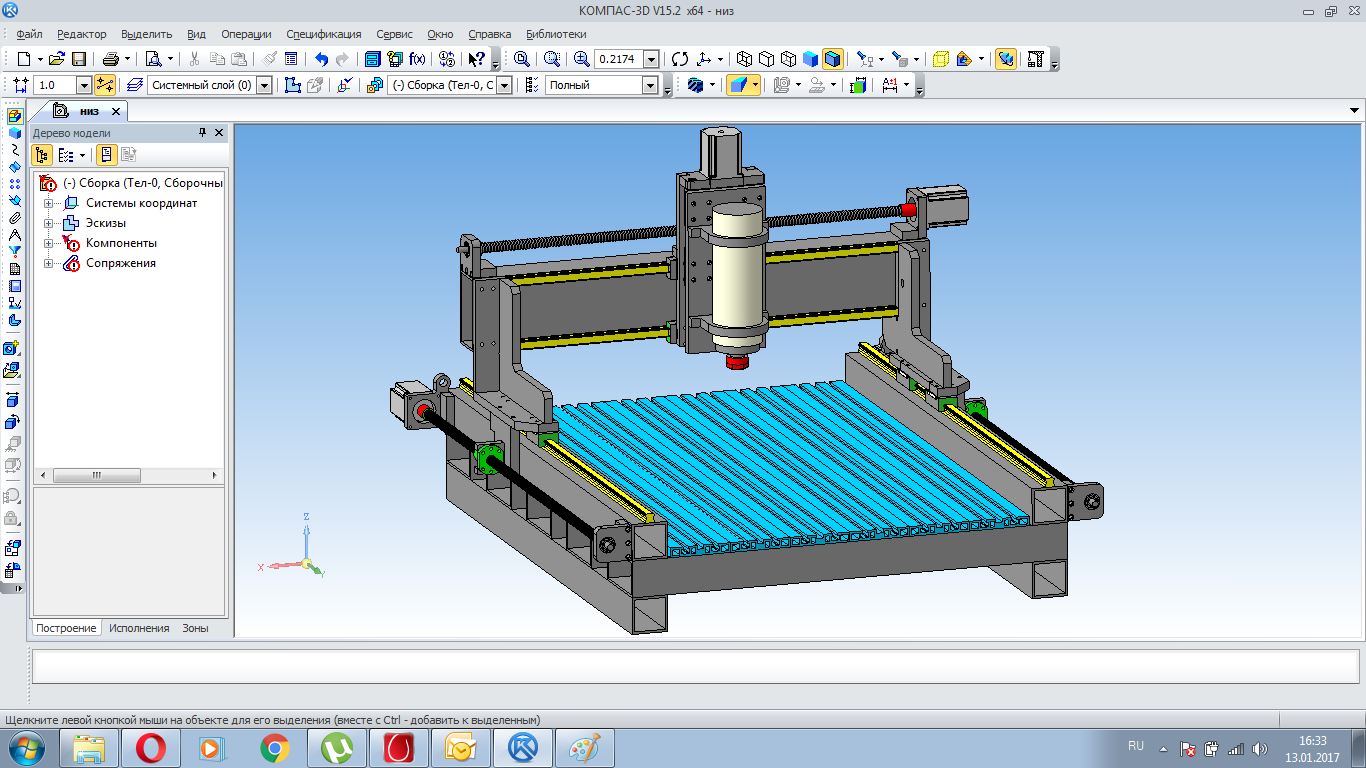The width and height of the screenshot is (1366, 768).
Task: Expand the Сопряжения tree node
Action: coord(48,263)
